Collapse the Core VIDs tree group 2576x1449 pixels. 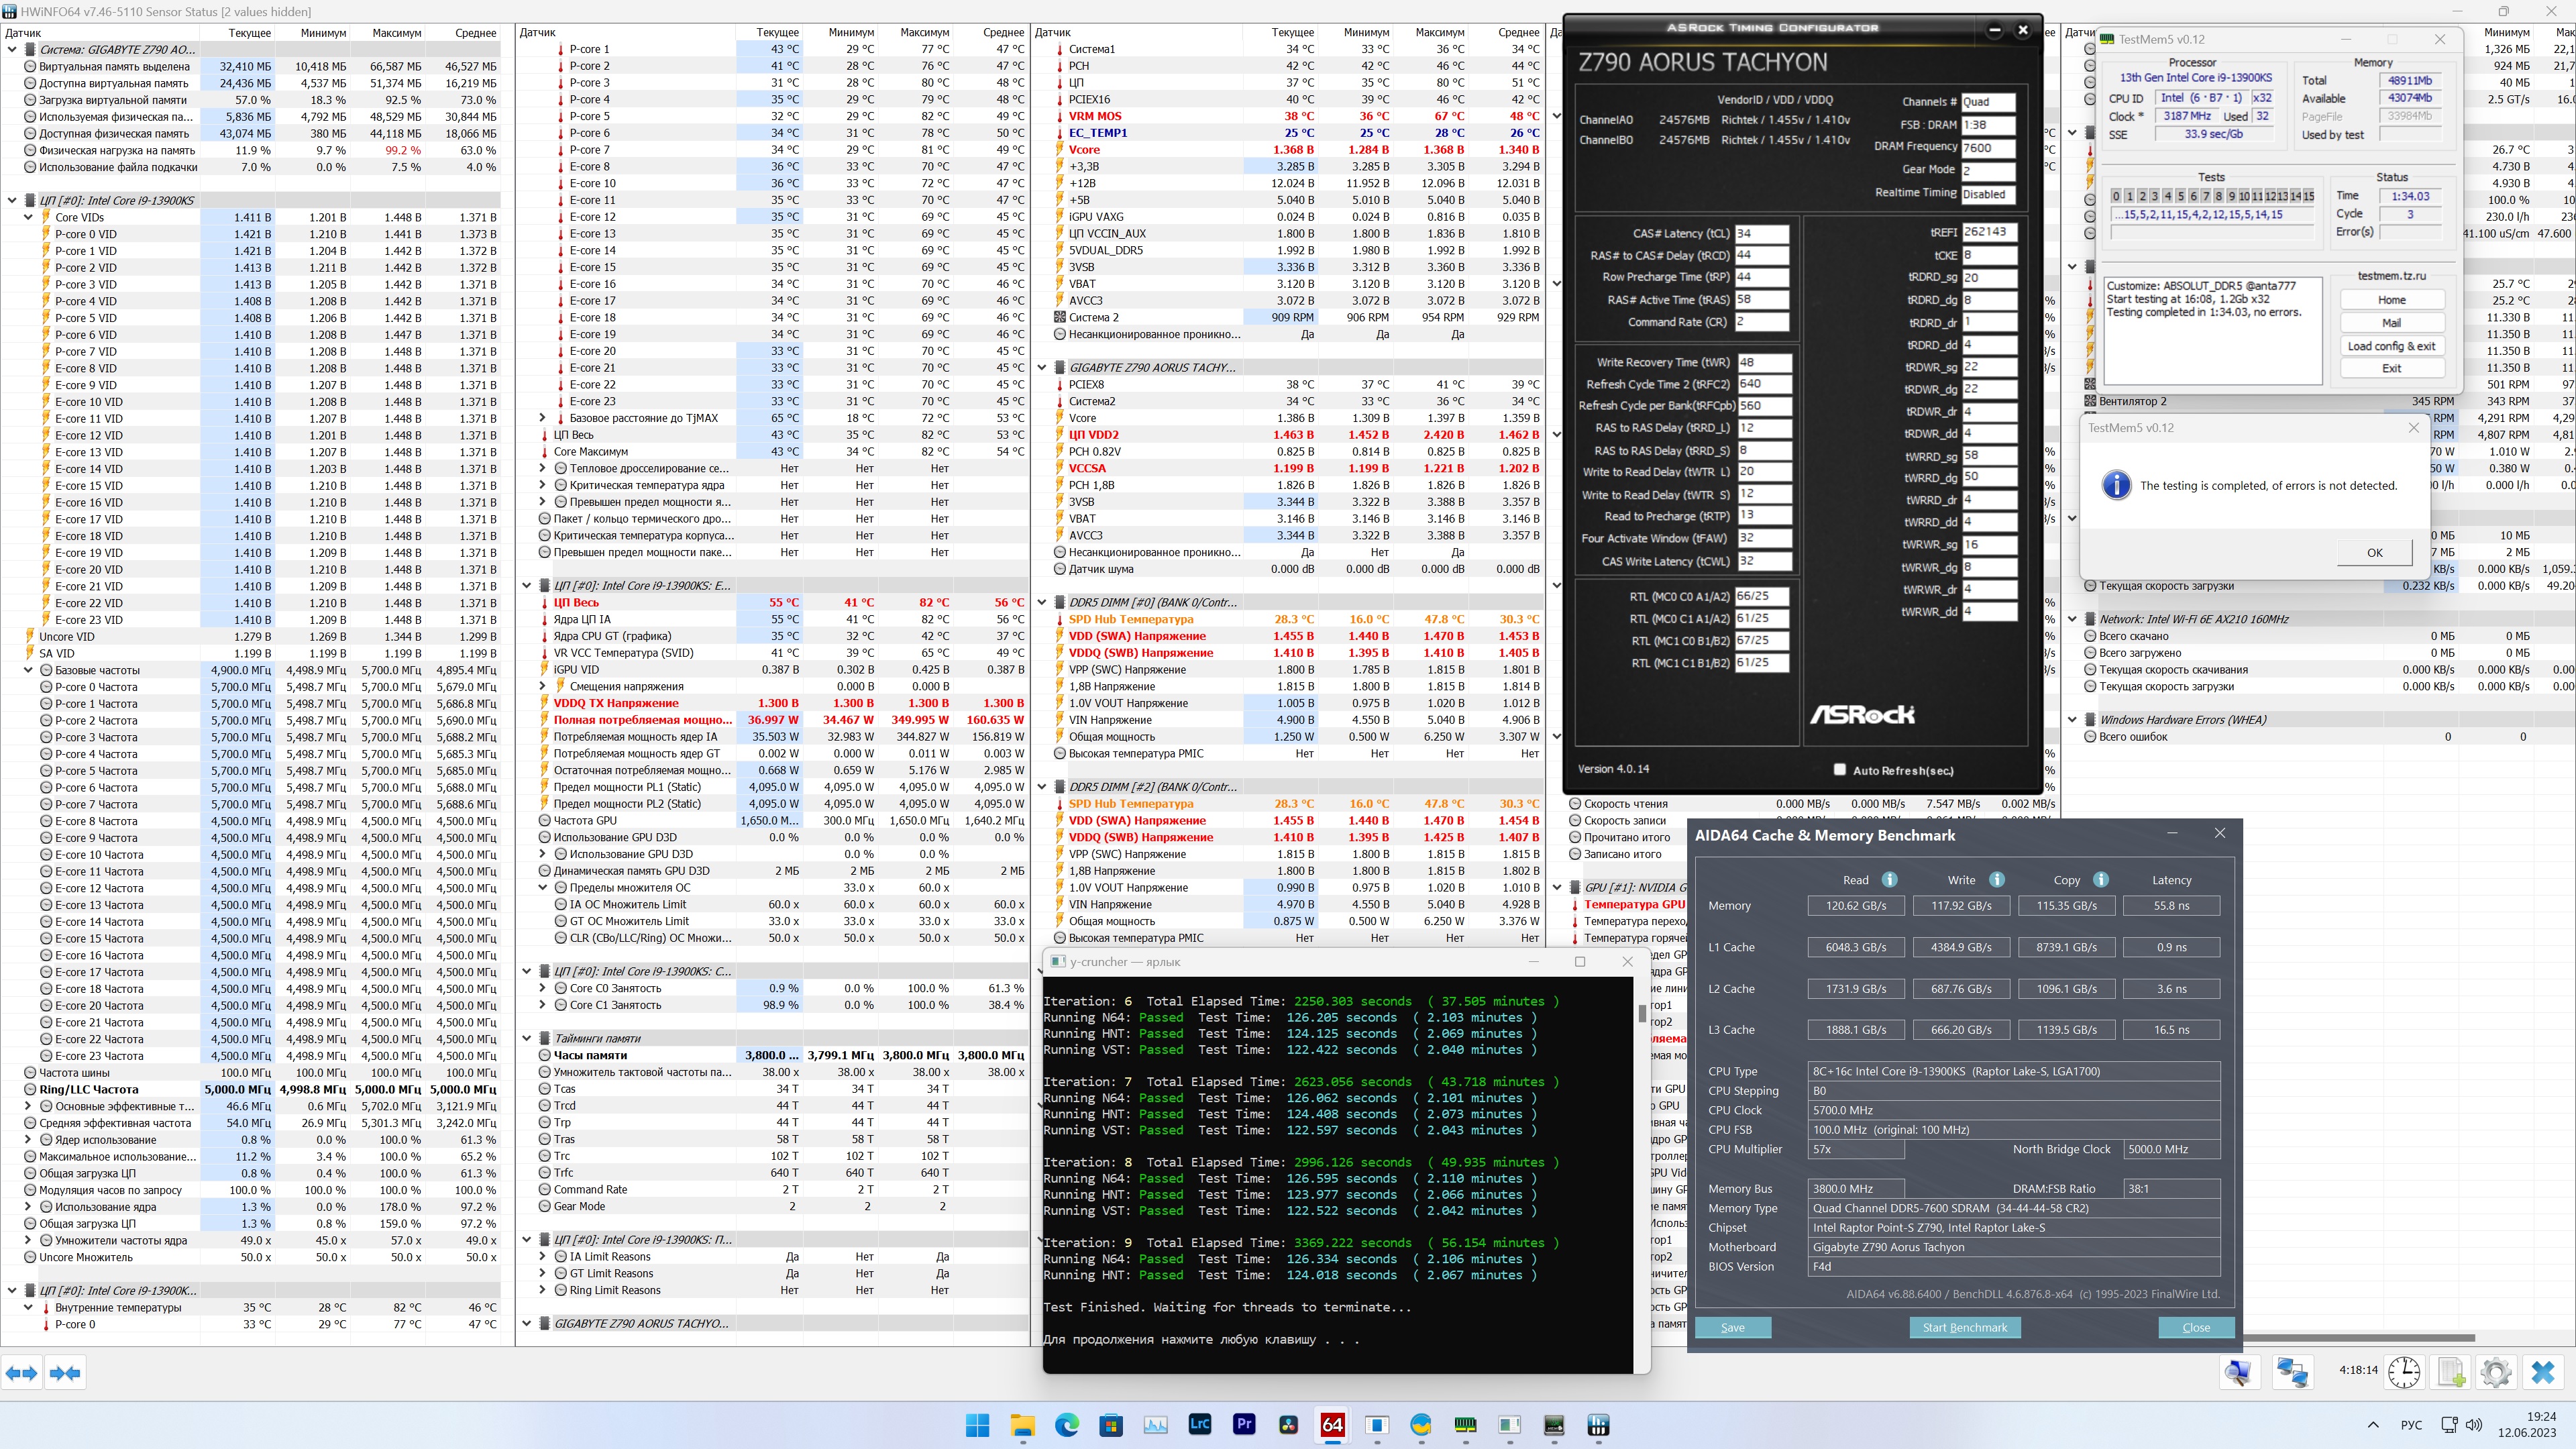pos(29,217)
